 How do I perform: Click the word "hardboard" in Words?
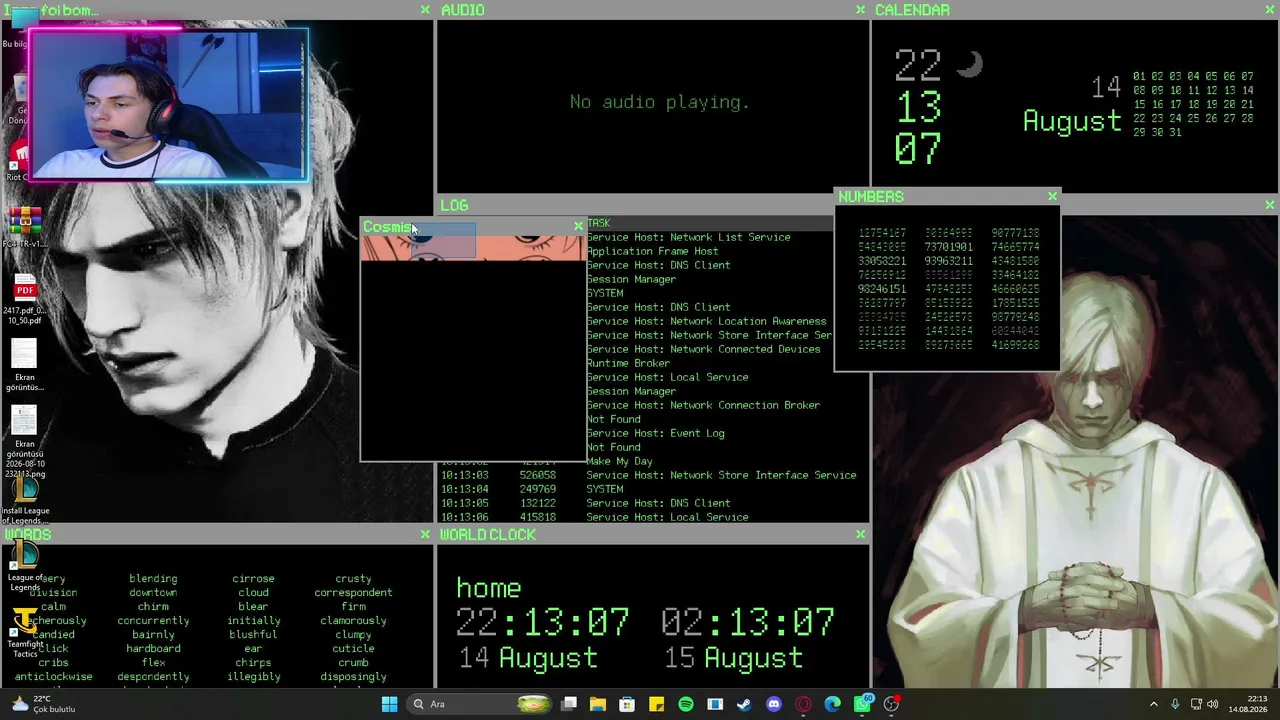(x=153, y=648)
